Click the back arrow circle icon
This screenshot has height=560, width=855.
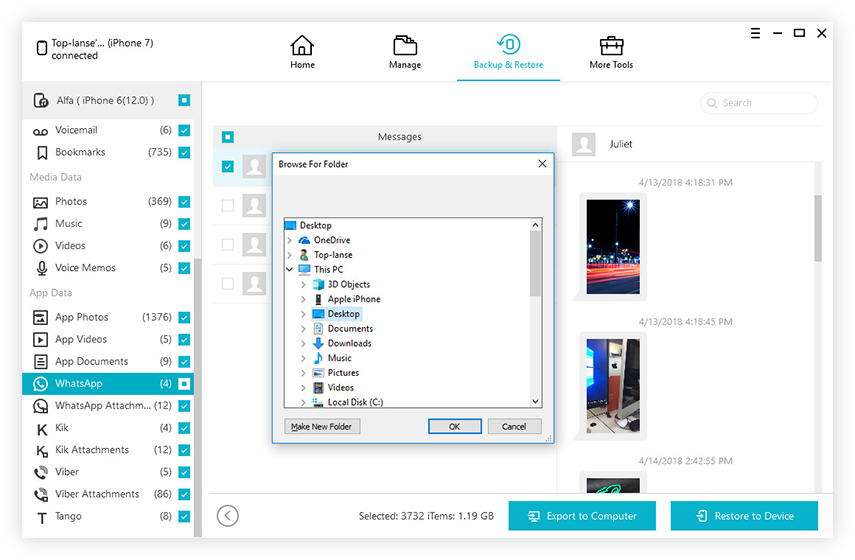point(227,516)
